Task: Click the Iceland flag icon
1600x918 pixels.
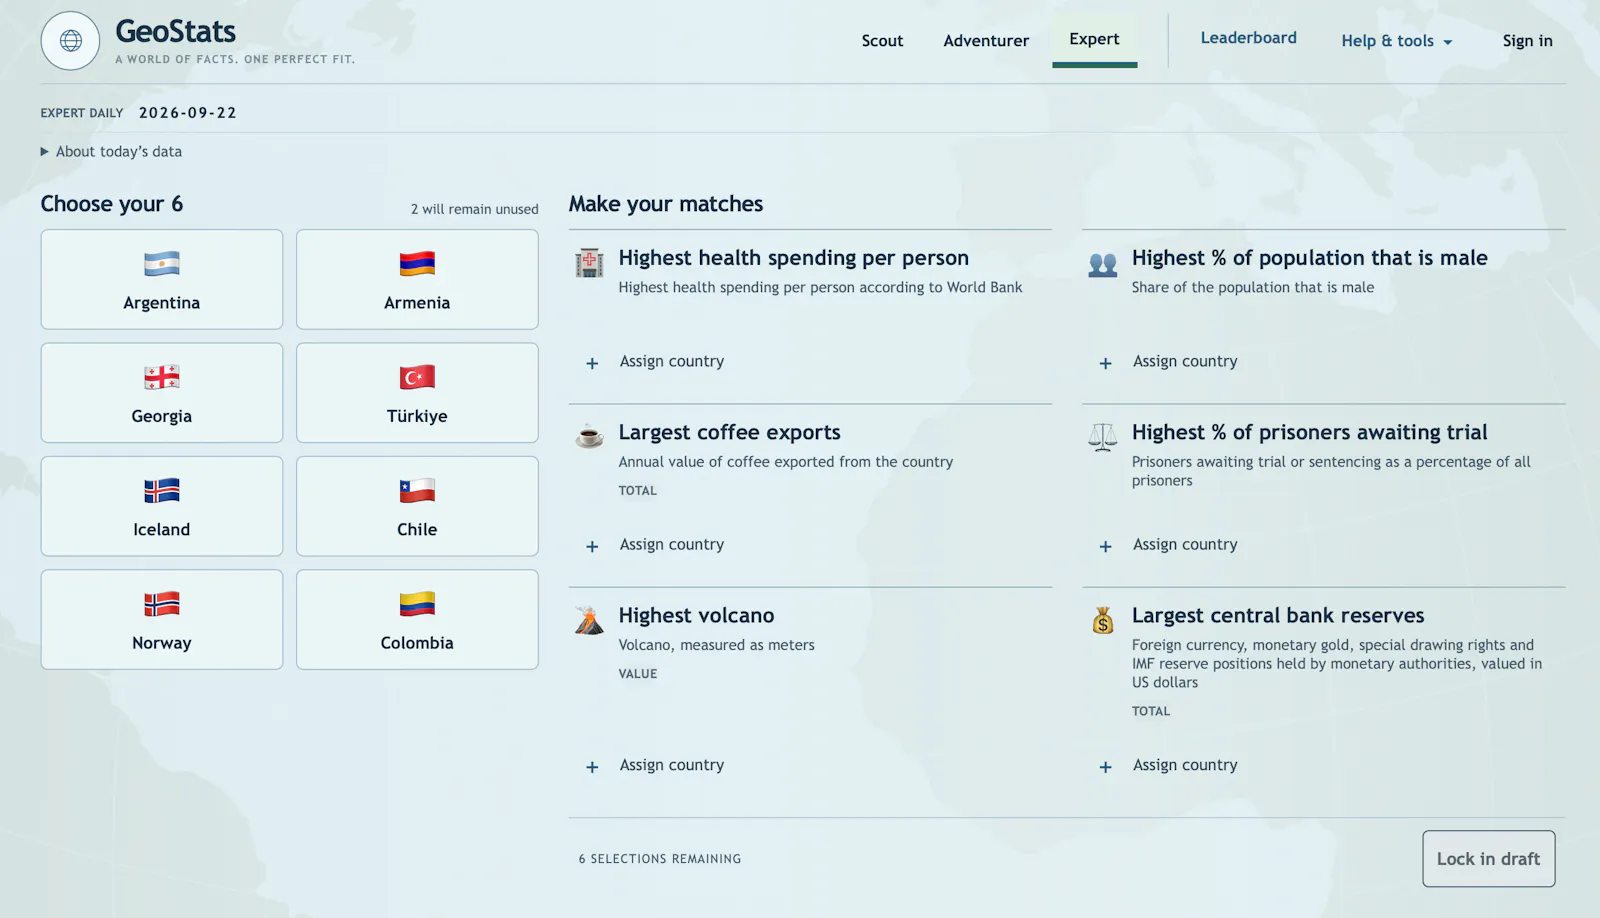Action: [162, 491]
